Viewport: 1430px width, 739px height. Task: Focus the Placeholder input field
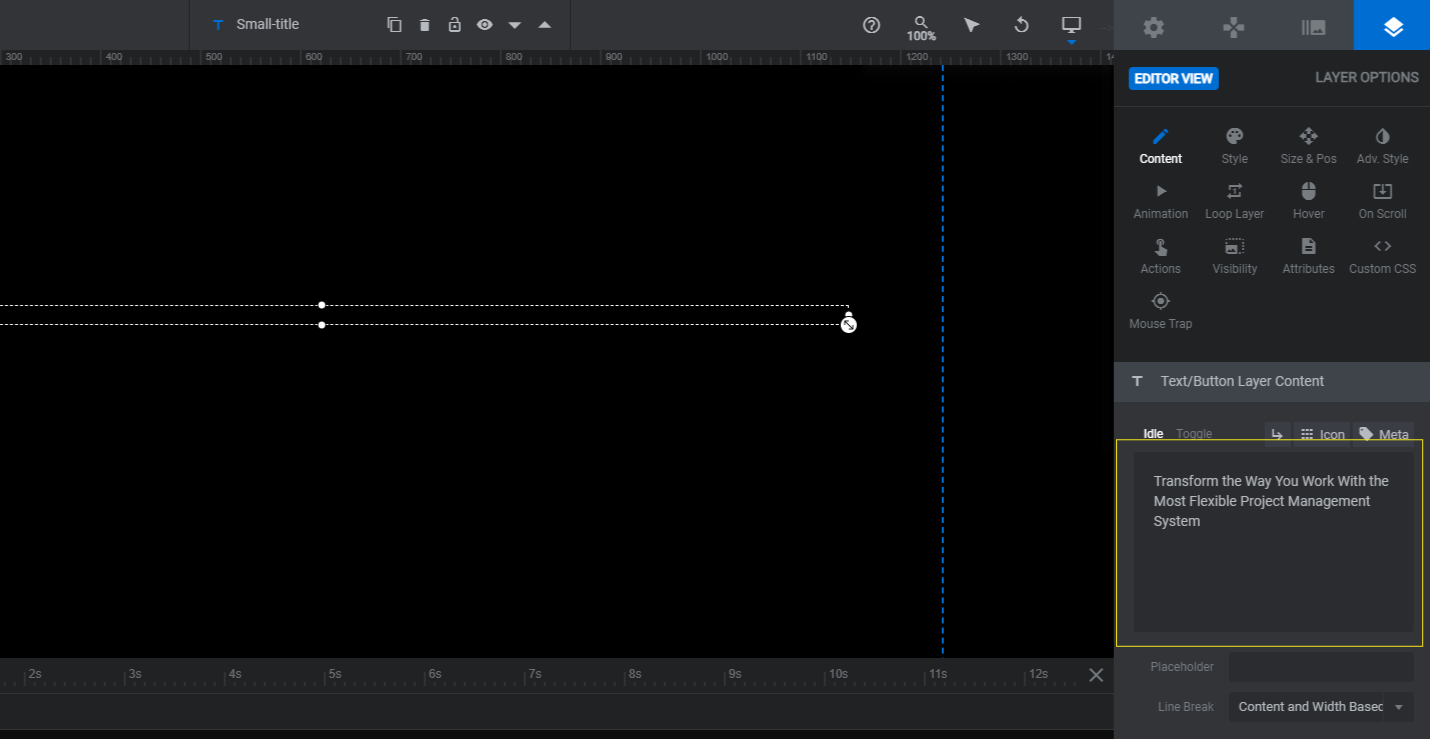pos(1321,667)
